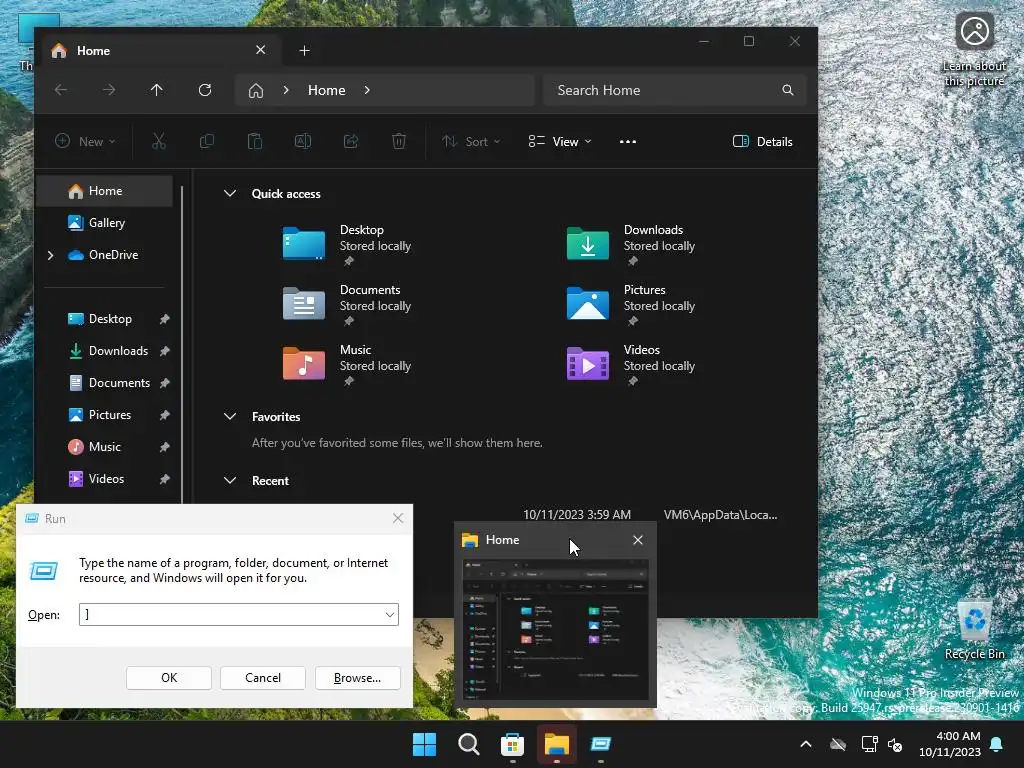Open the New dropdown menu
The height and width of the screenshot is (768, 1024).
(x=85, y=142)
